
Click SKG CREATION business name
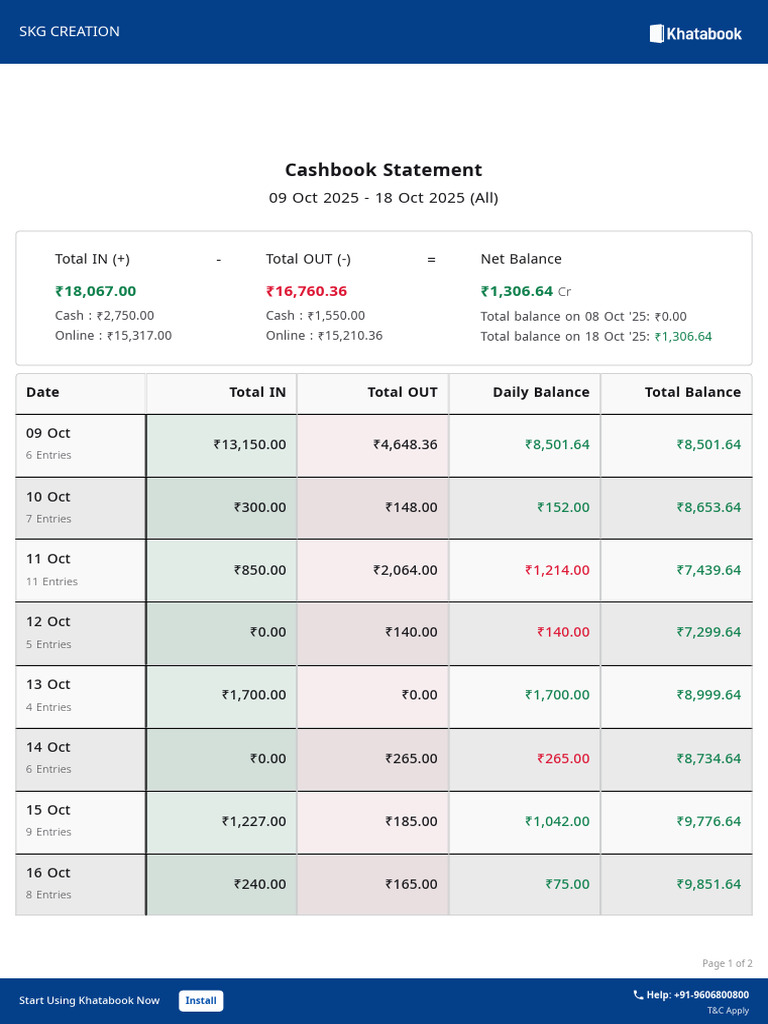pos(69,31)
